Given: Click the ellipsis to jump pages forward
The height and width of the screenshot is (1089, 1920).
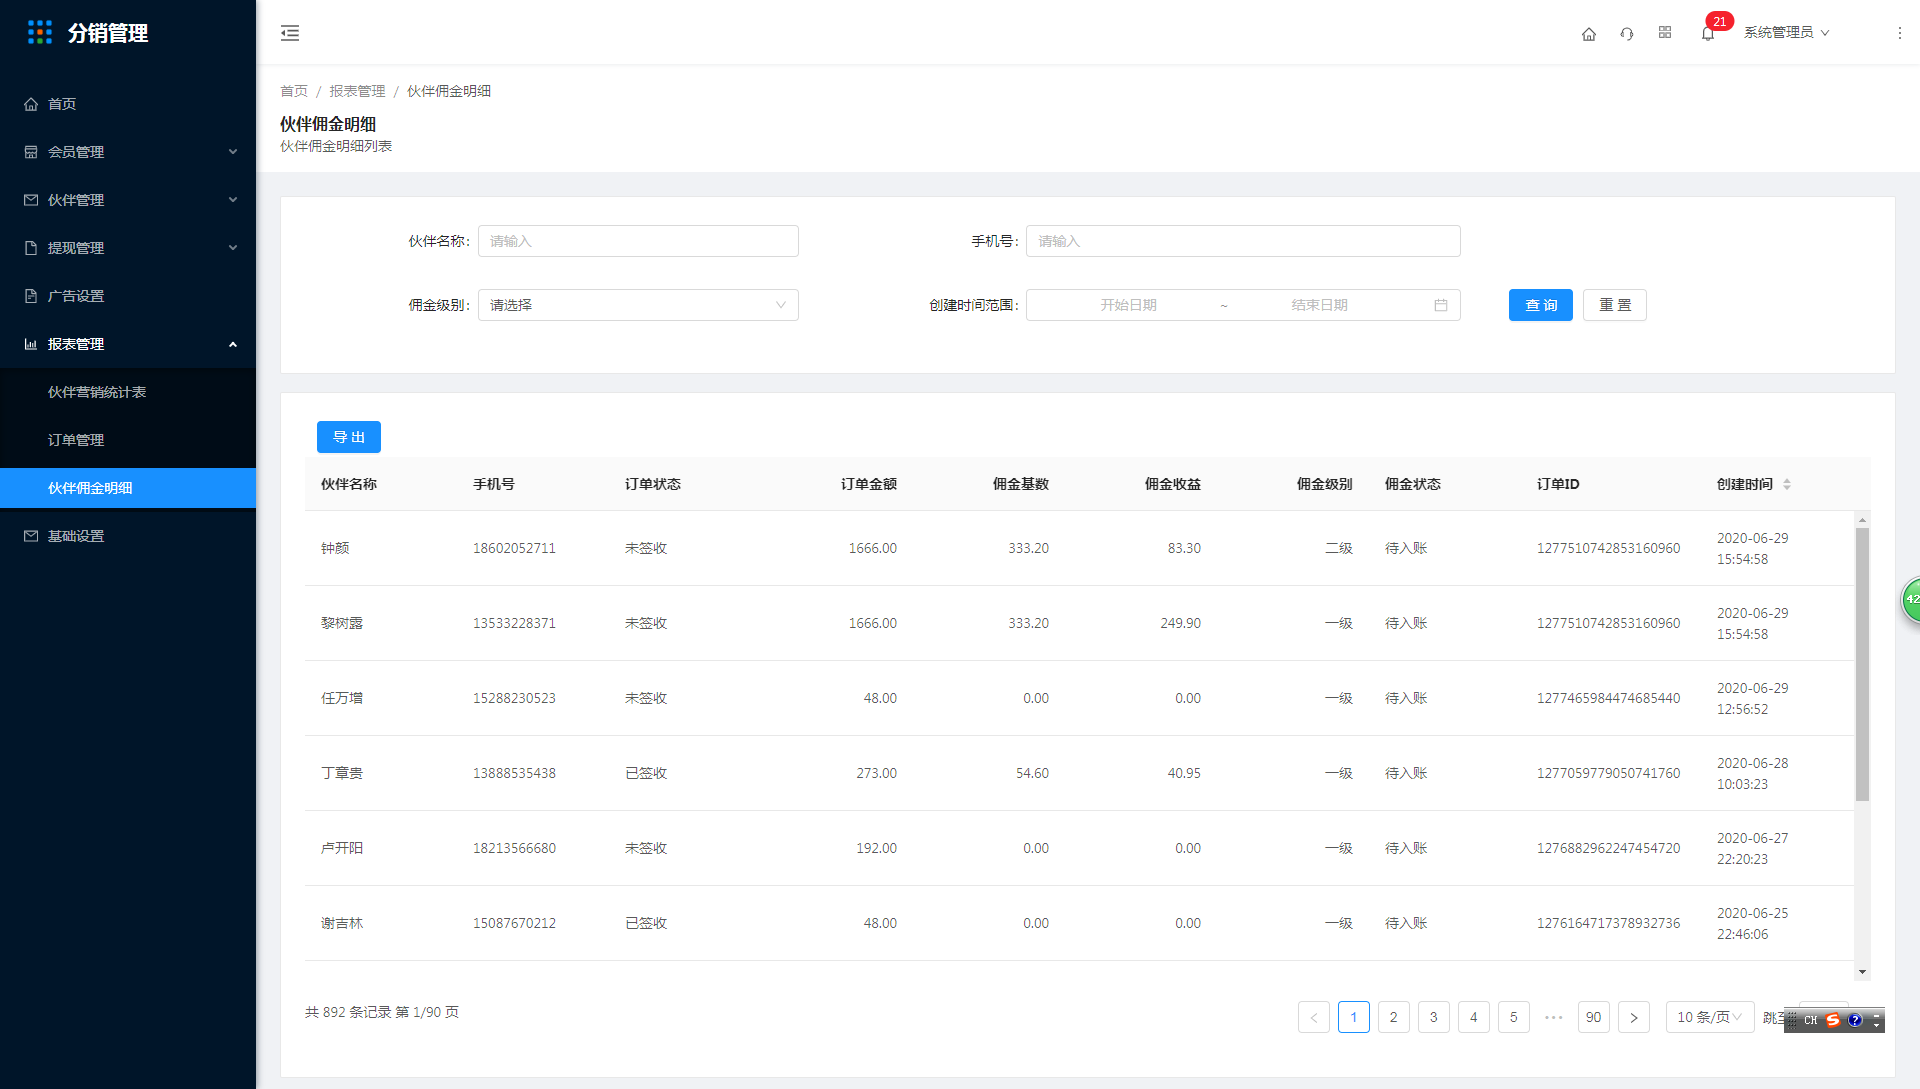Looking at the screenshot, I should [1553, 1017].
